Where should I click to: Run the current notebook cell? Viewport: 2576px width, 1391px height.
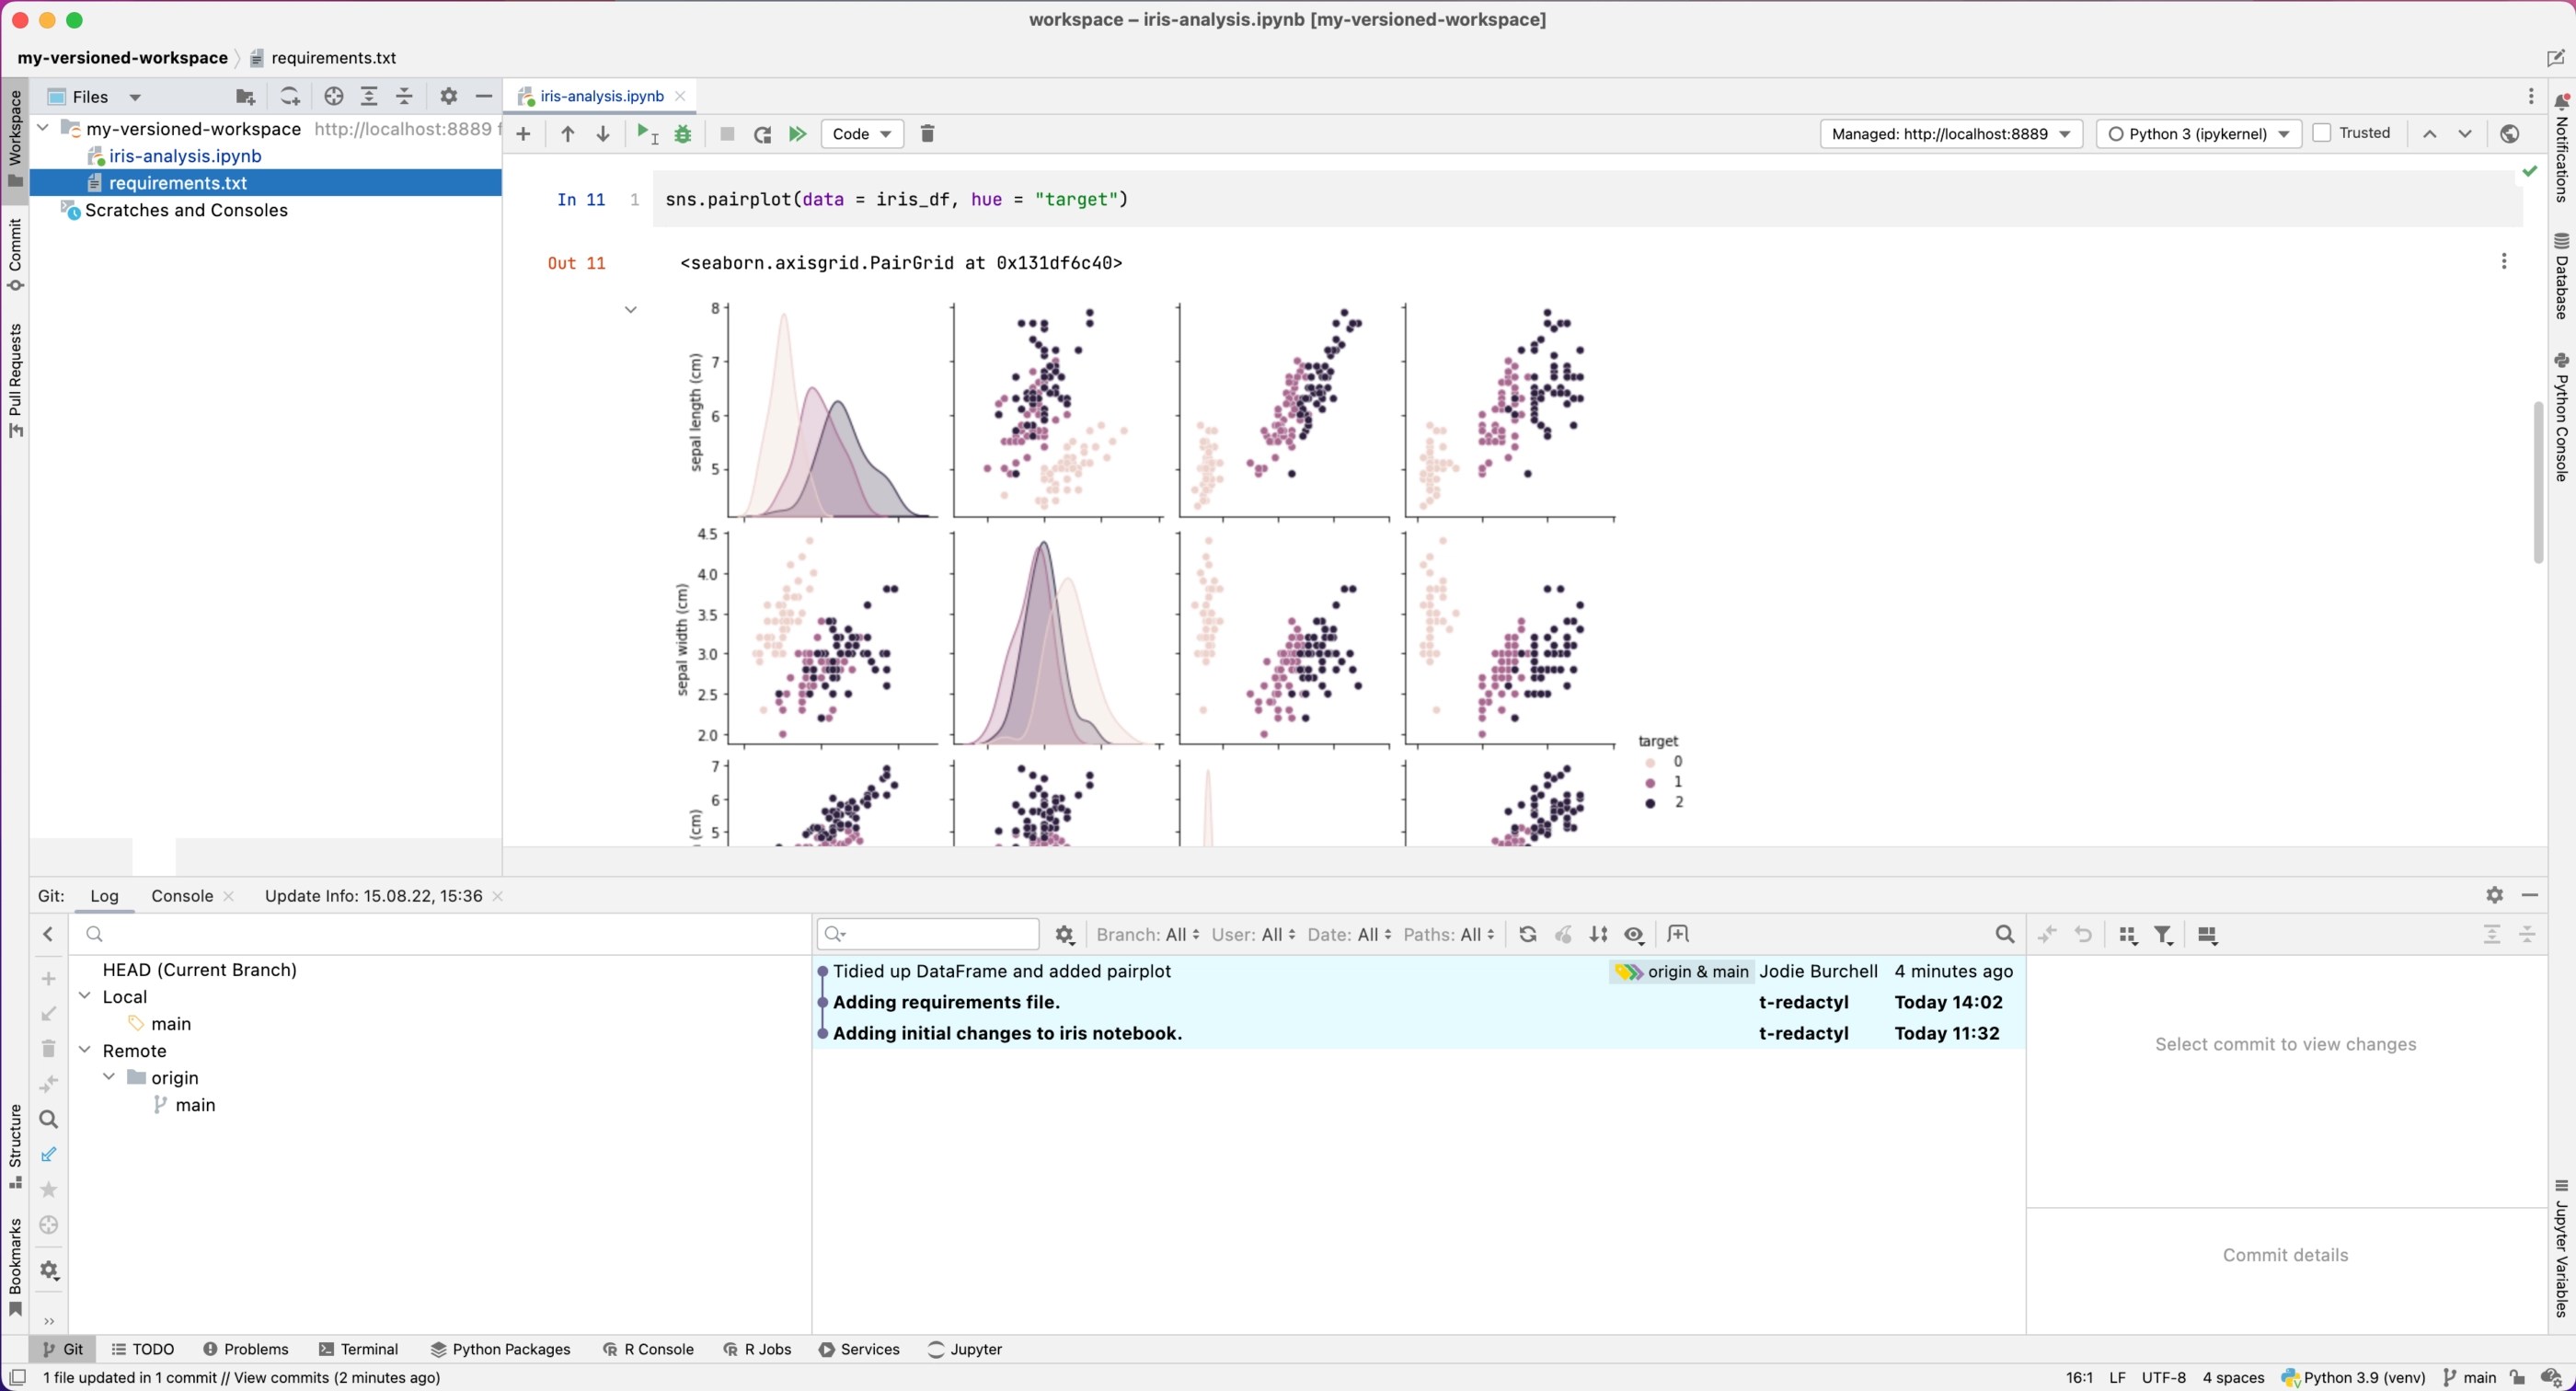644,133
